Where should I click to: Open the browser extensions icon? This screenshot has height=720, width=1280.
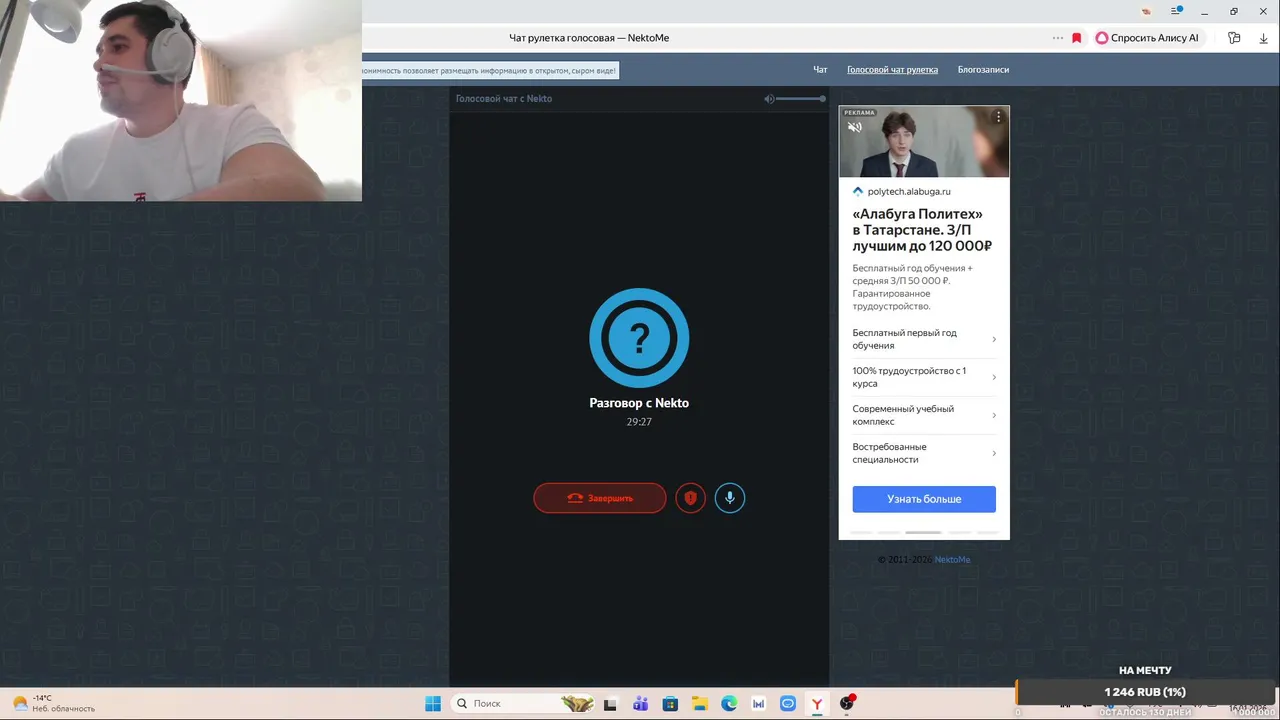[x=1234, y=38]
